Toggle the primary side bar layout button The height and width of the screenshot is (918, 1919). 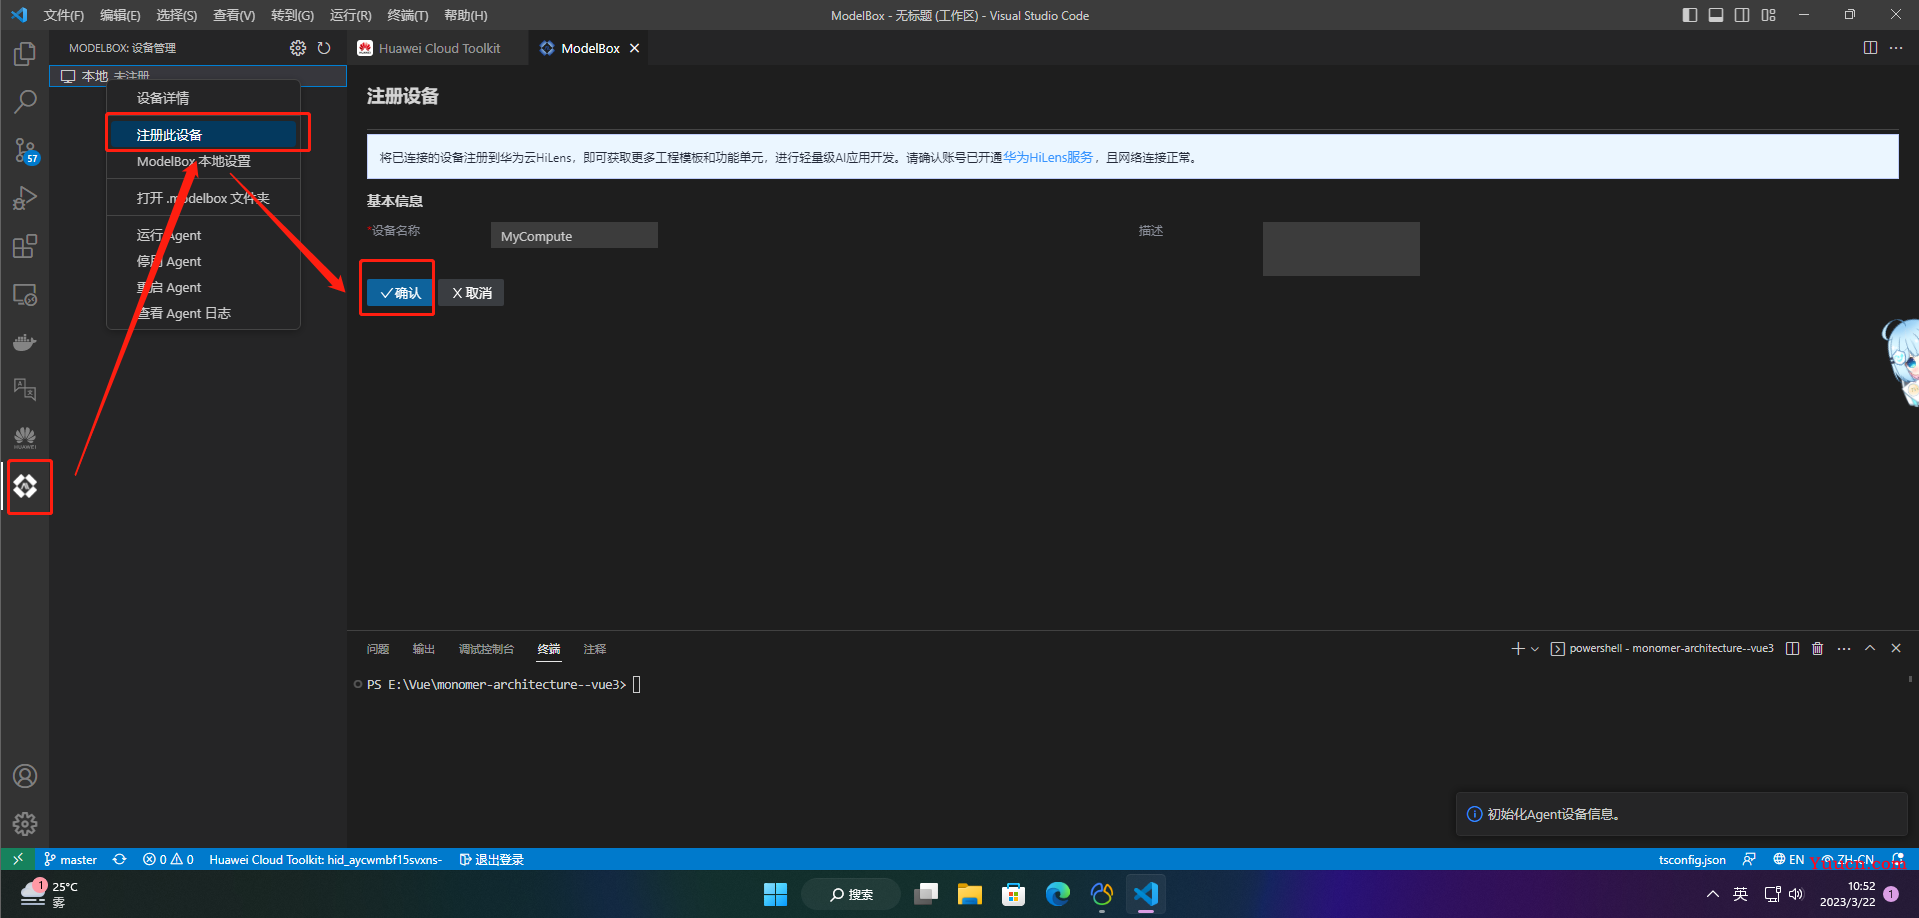pyautogui.click(x=1690, y=15)
